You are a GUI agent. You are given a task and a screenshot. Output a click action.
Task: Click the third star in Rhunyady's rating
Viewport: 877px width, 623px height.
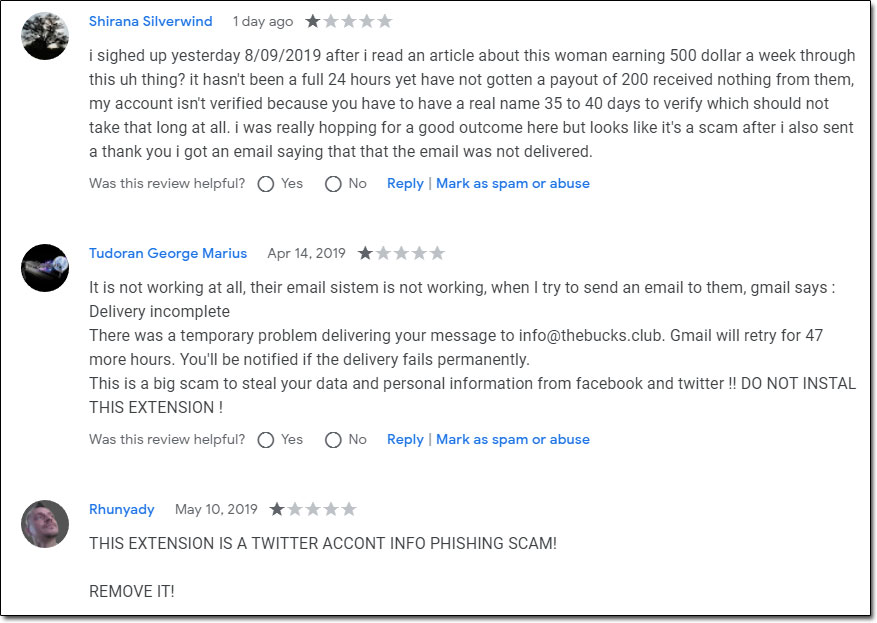(x=313, y=509)
